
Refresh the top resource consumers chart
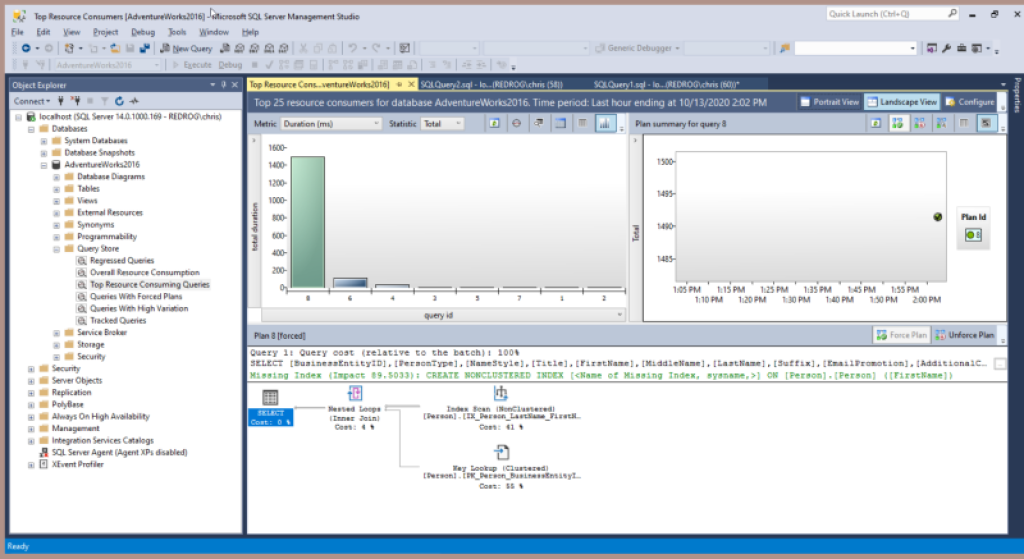(494, 123)
